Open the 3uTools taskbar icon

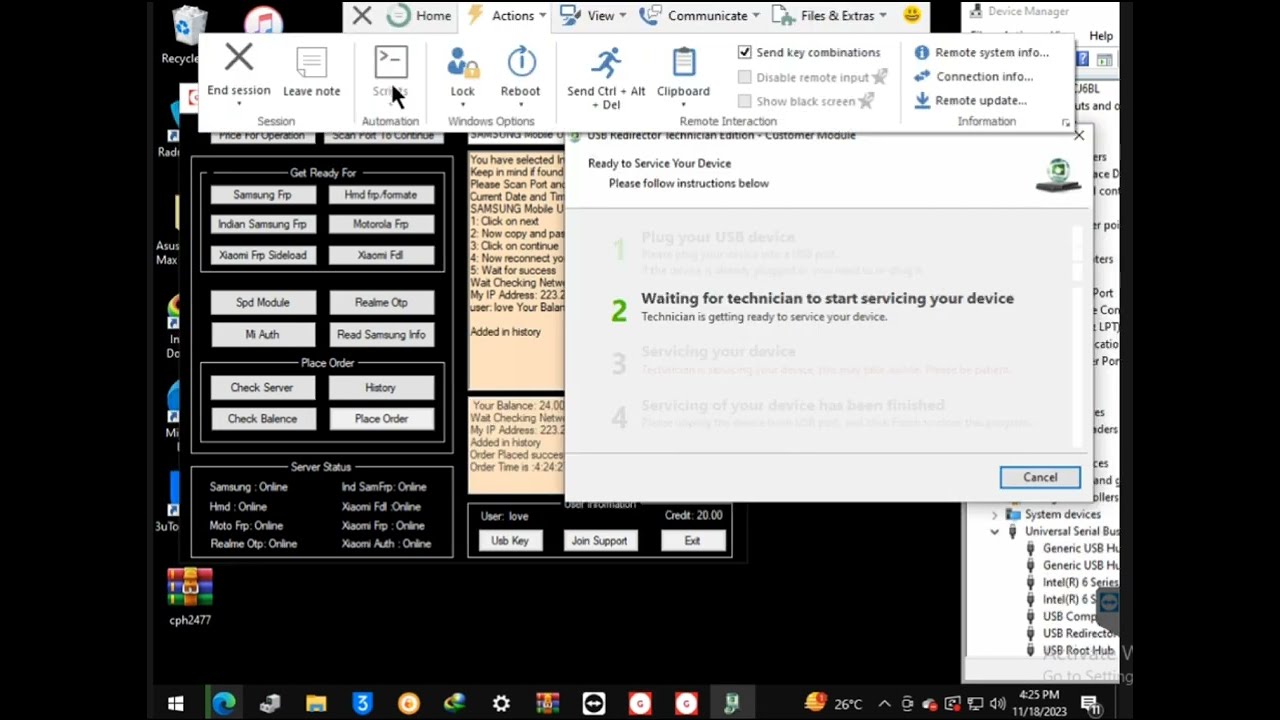pyautogui.click(x=362, y=704)
